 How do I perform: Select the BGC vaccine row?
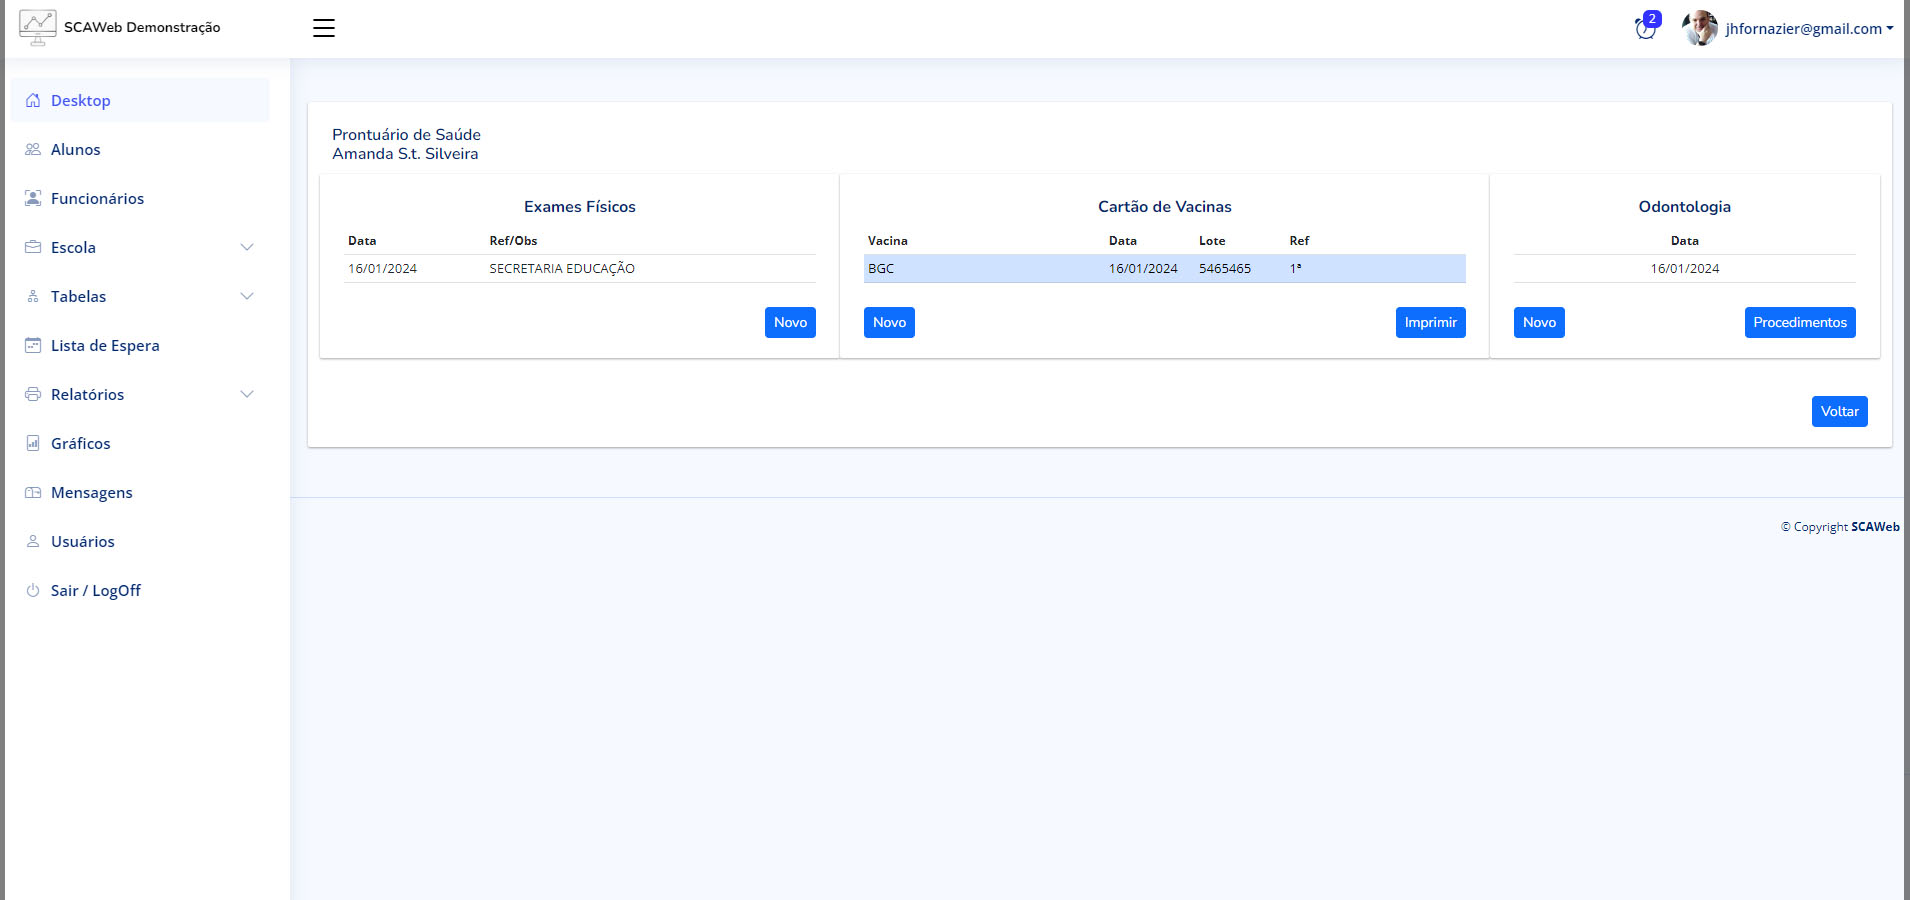1164,269
